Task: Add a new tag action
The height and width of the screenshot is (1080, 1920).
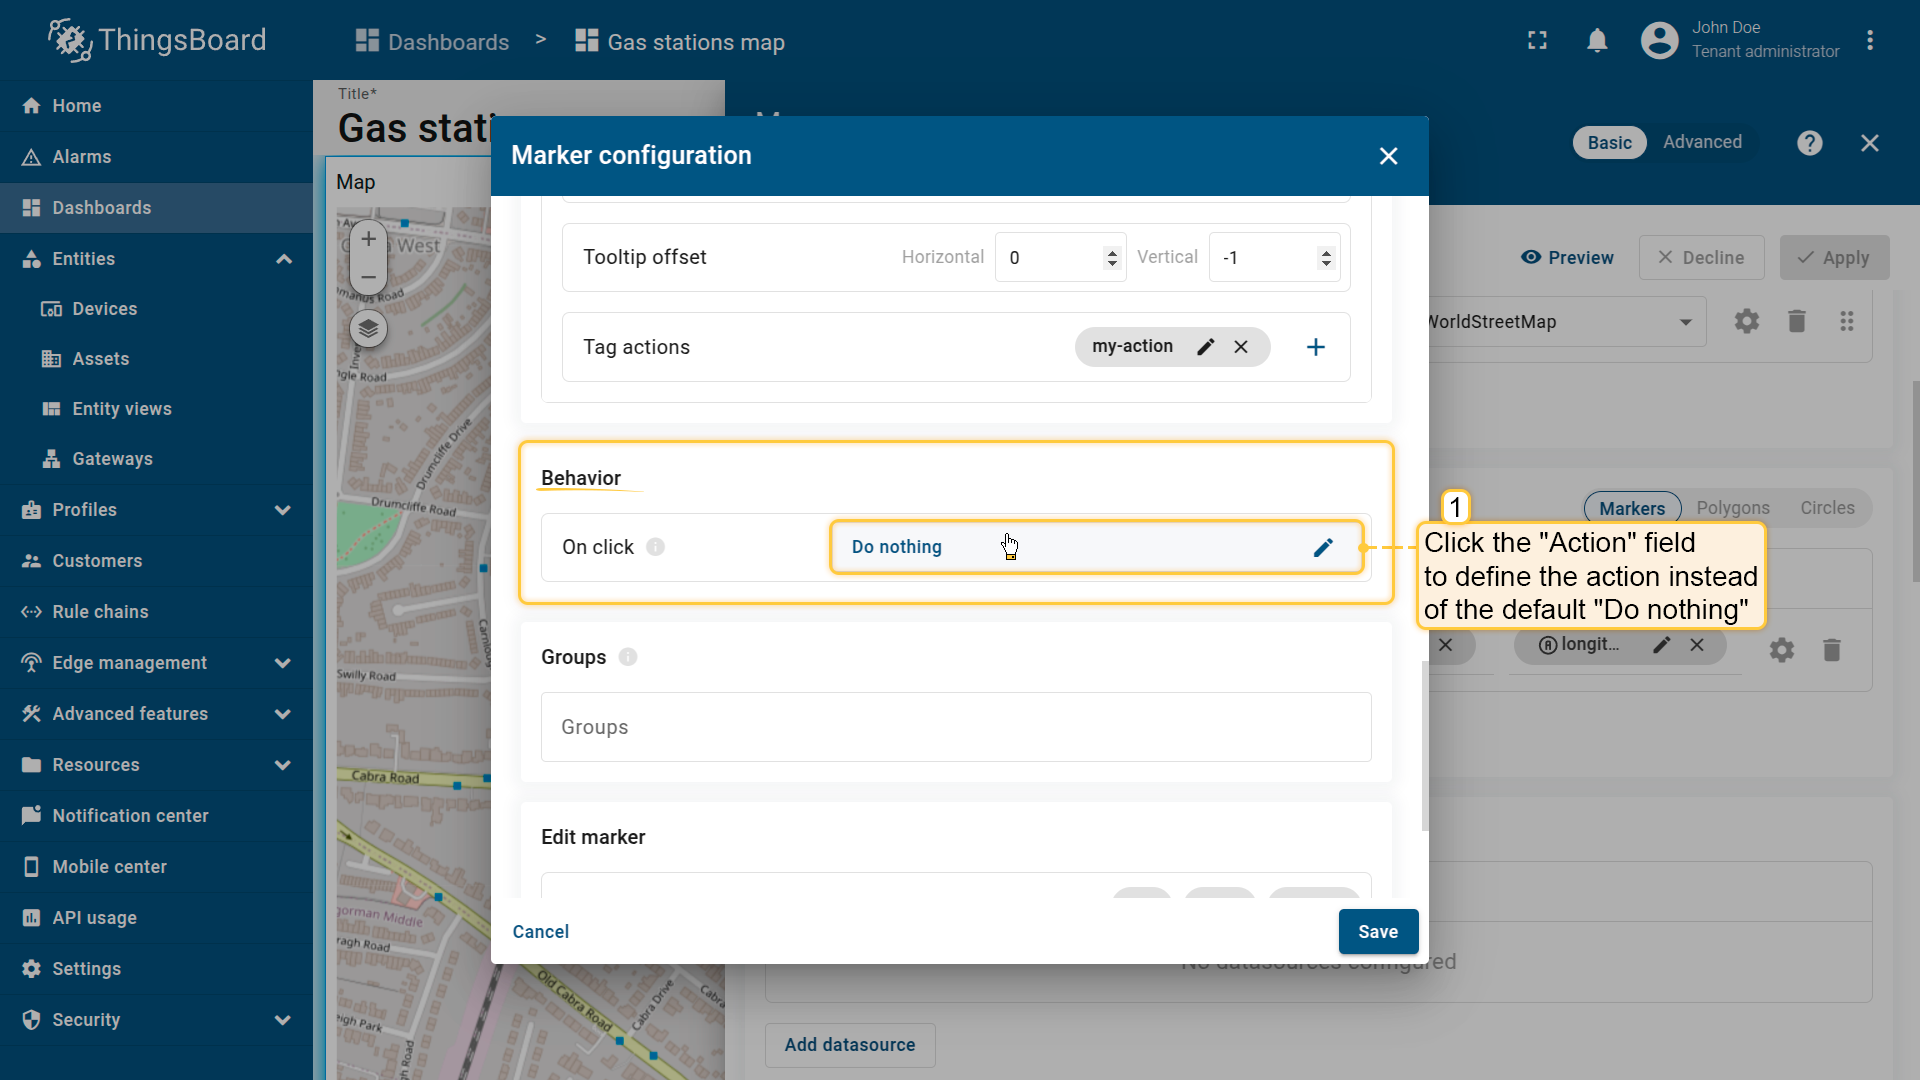Action: pos(1316,347)
